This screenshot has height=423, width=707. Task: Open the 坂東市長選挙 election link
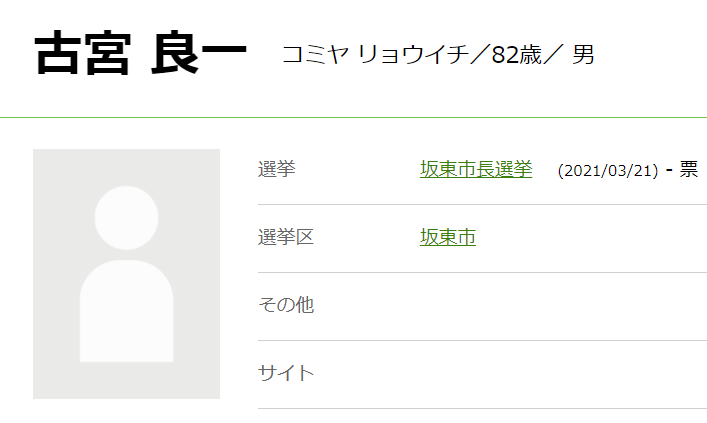pos(476,170)
